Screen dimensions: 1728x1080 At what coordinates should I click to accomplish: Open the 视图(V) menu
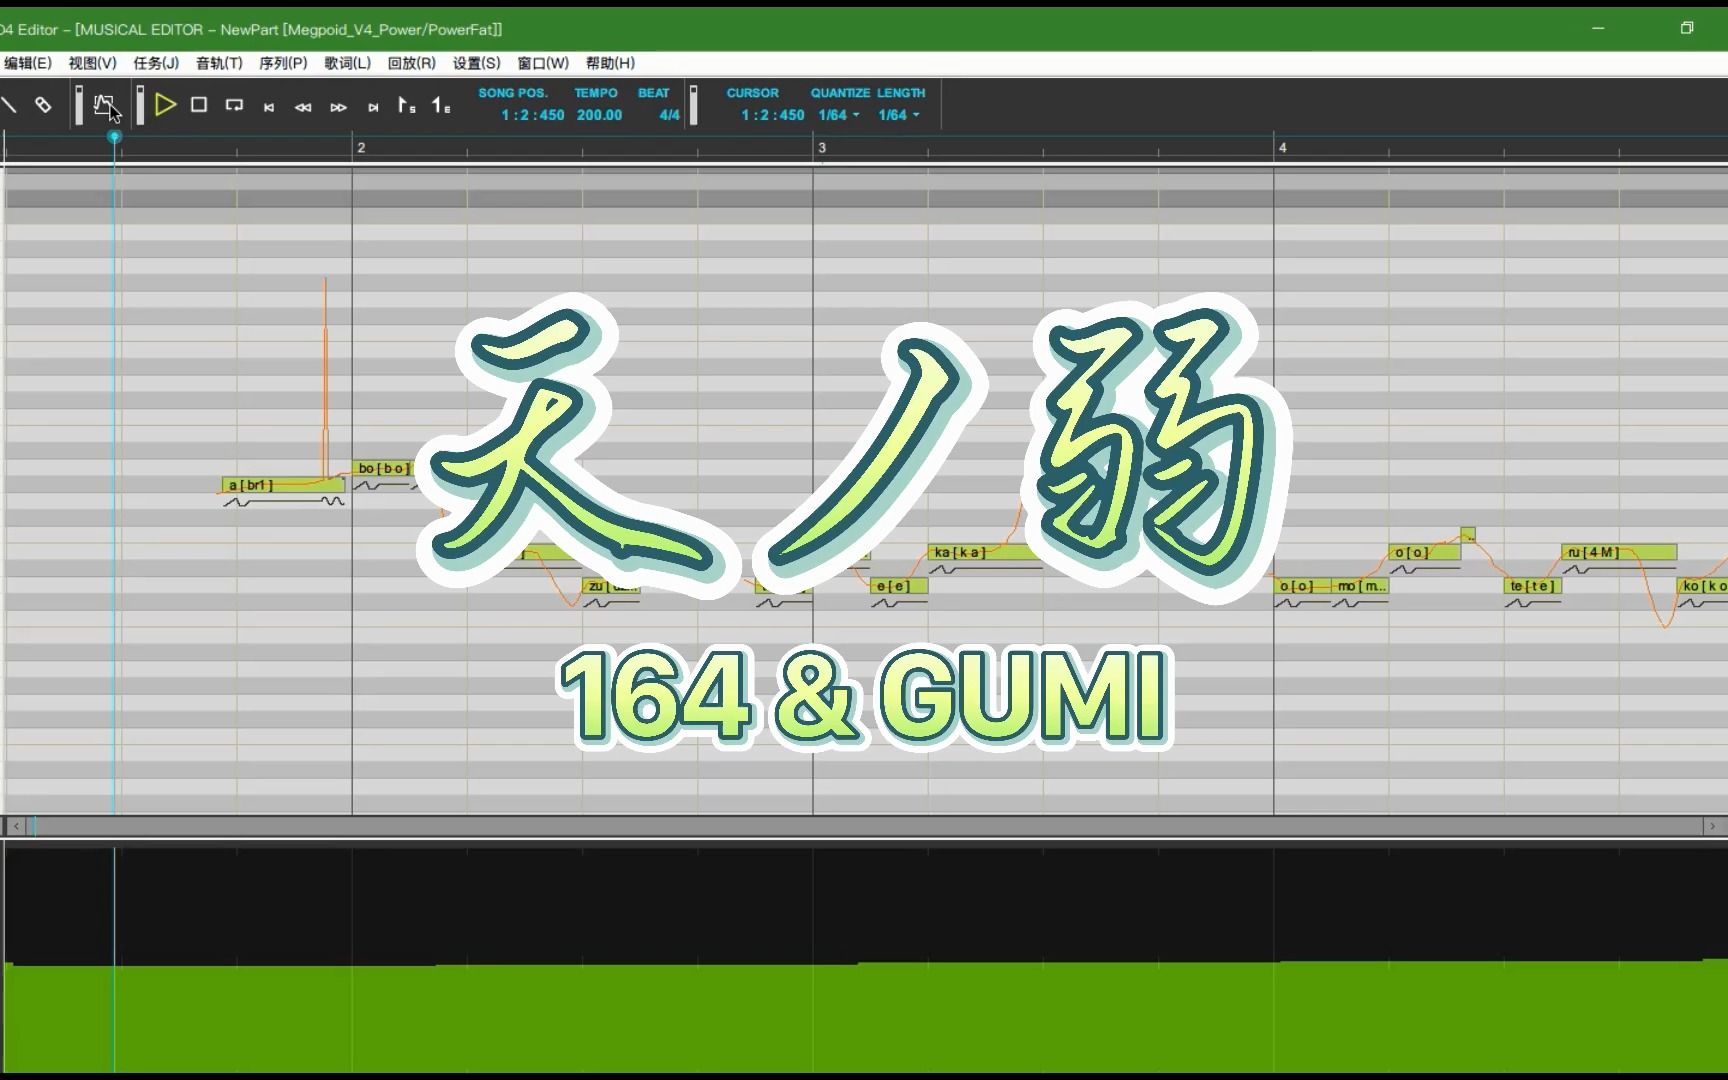coord(92,63)
